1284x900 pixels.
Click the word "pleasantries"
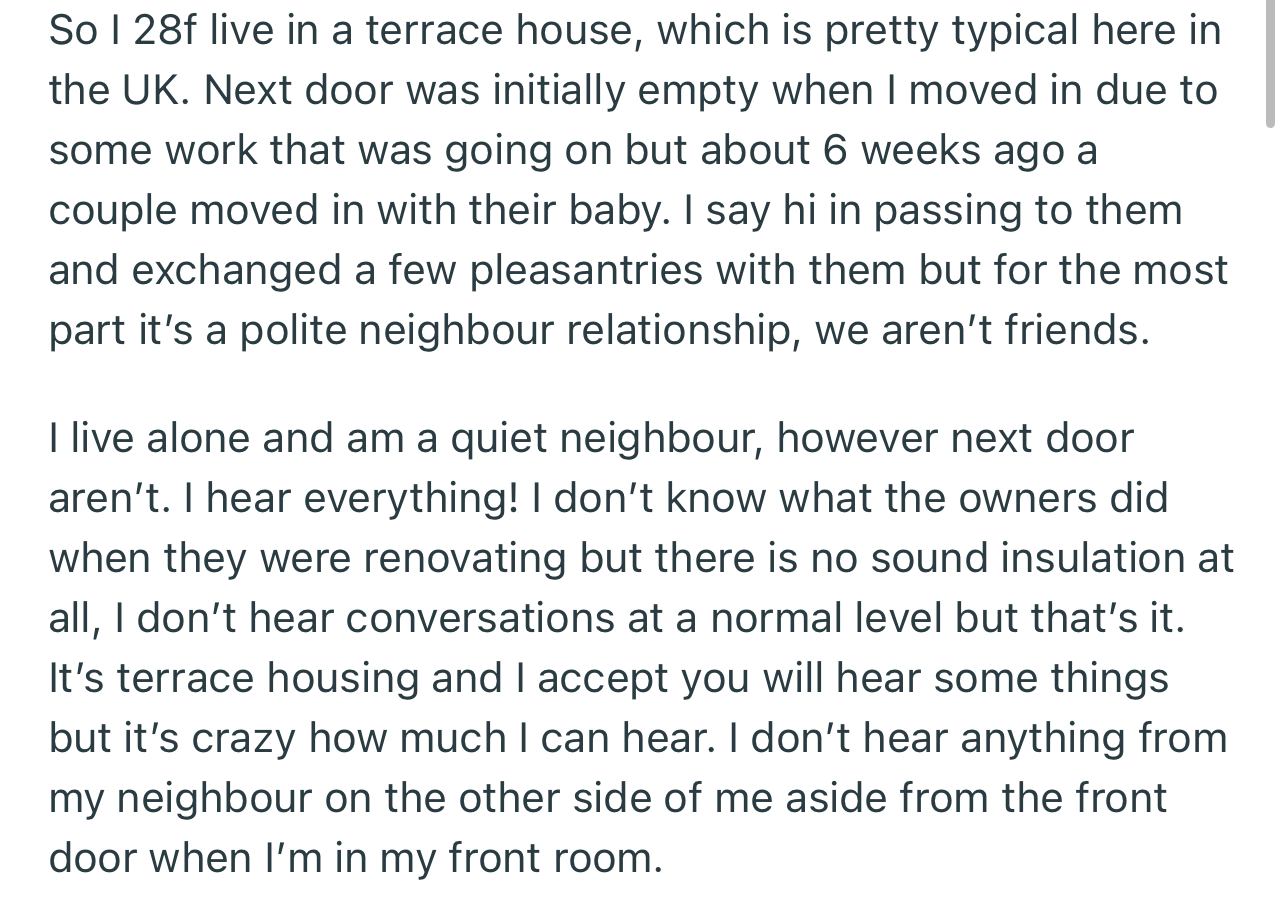[587, 271]
